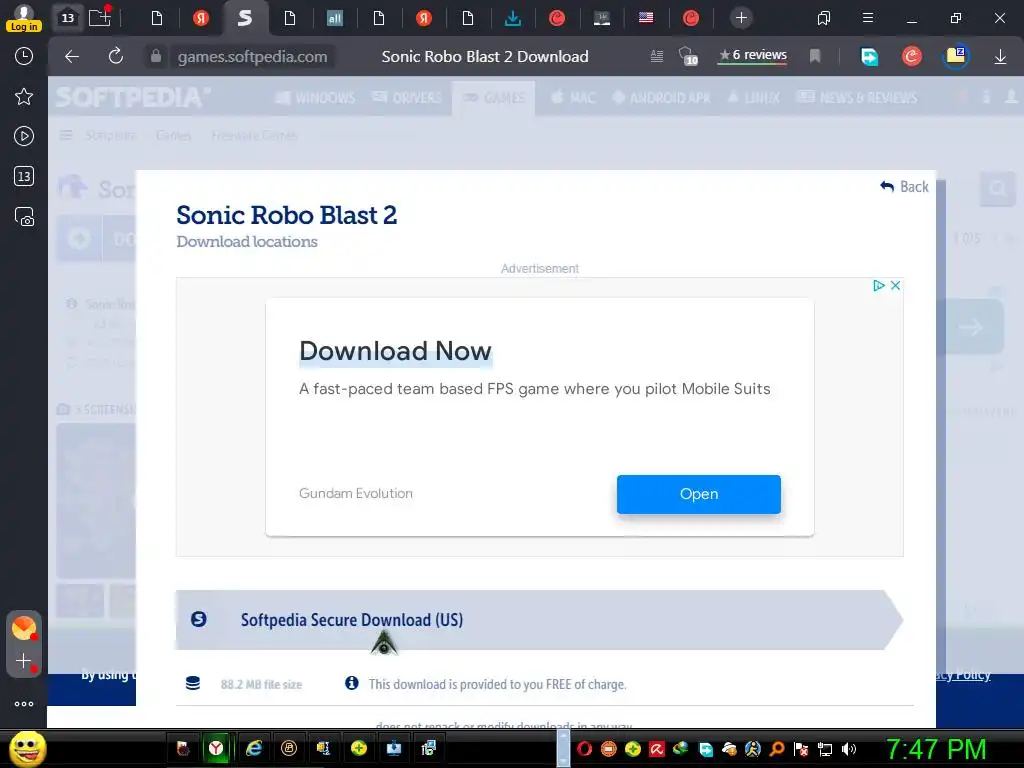1024x768 pixels.
Task: Click the padlock site security icon
Action: 155,56
